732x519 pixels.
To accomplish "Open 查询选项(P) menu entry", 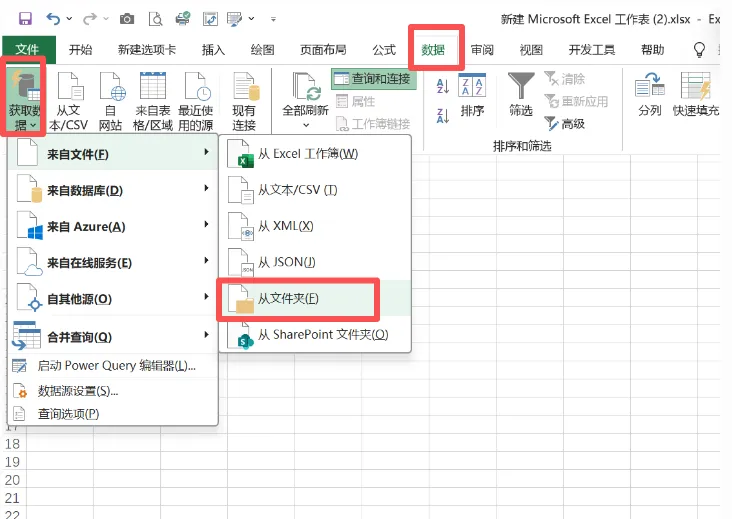I will tap(113, 414).
